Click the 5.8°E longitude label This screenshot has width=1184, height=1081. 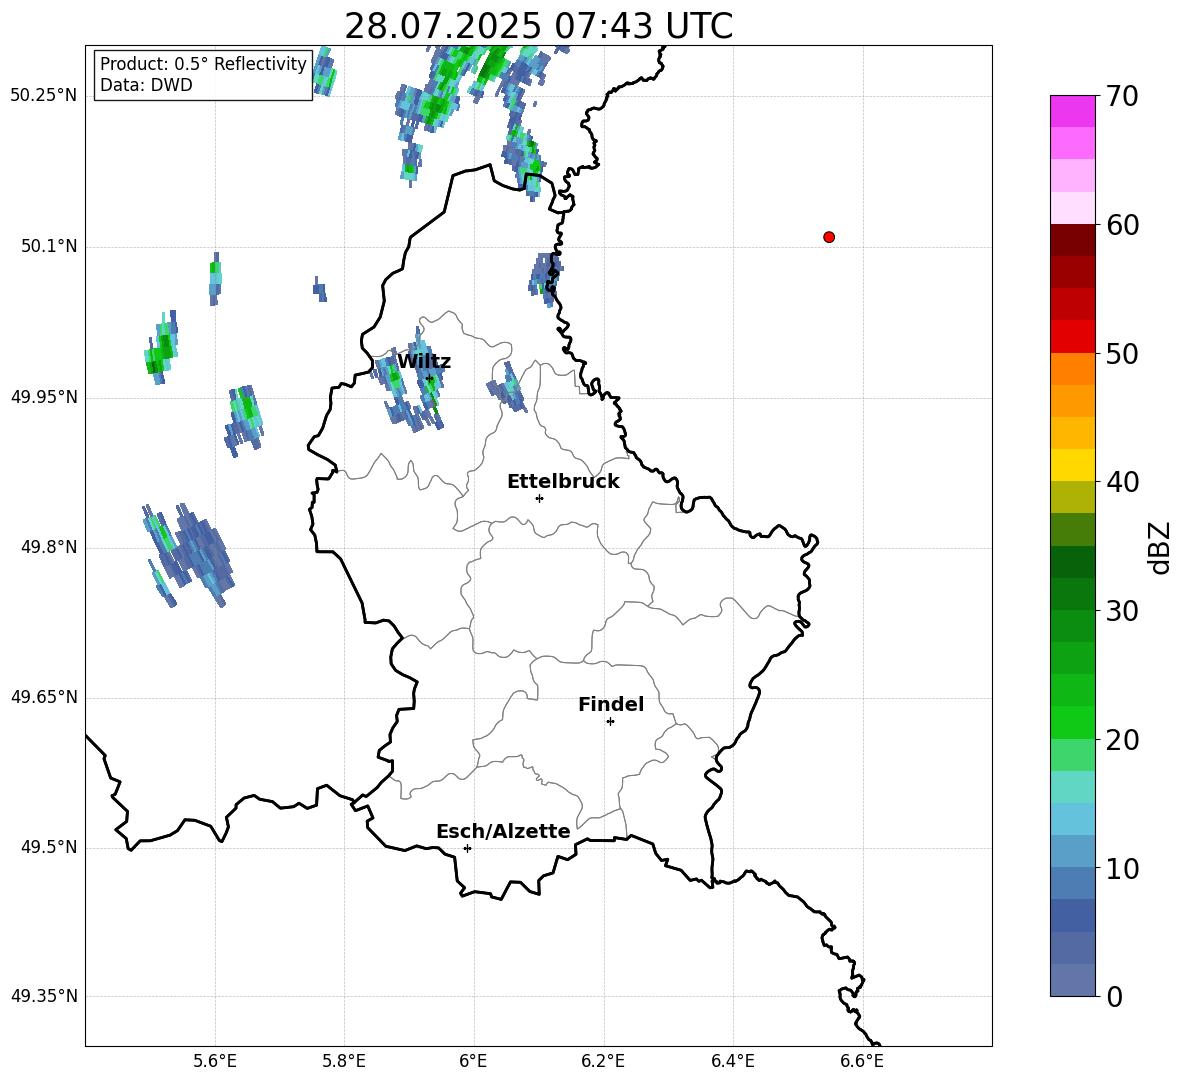[x=344, y=1061]
